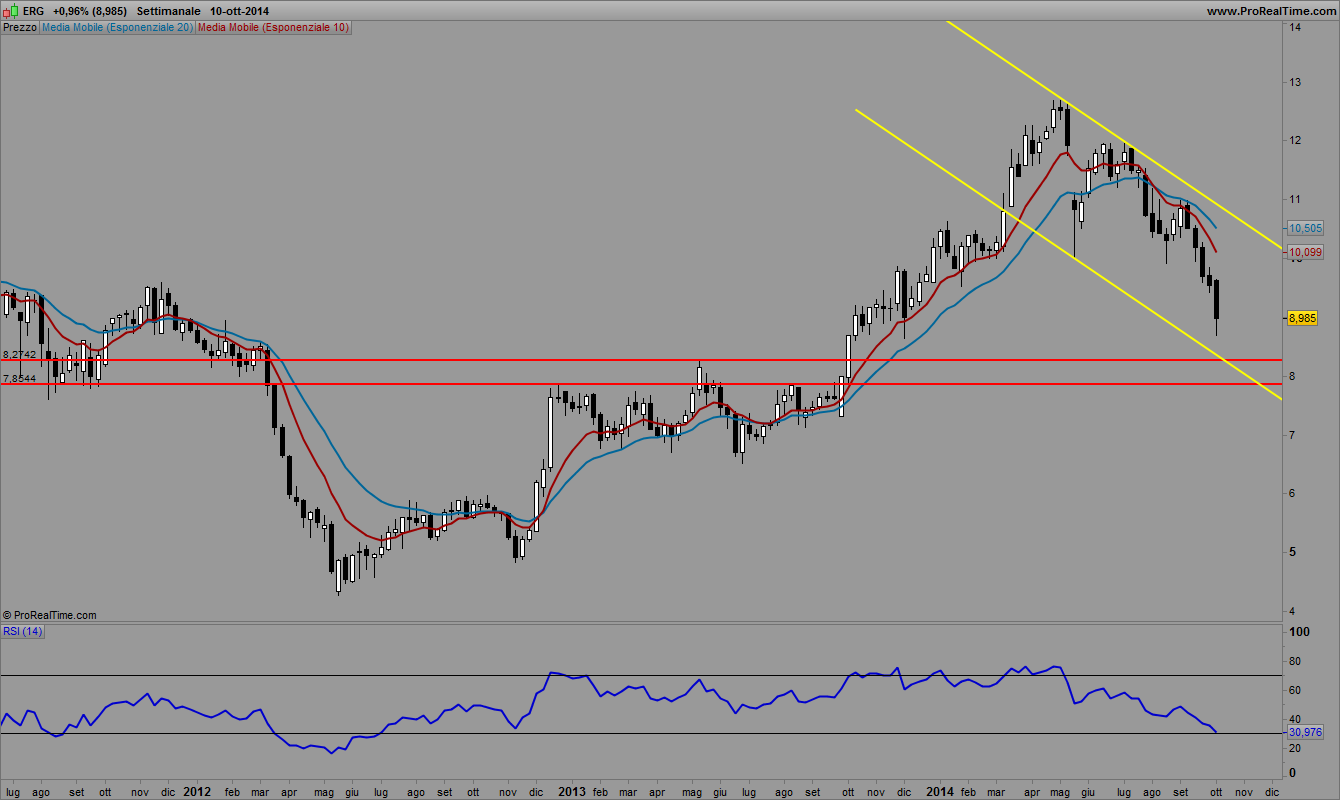
Task: Click the candlestick chart icon beside ERG
Action: 9,10
